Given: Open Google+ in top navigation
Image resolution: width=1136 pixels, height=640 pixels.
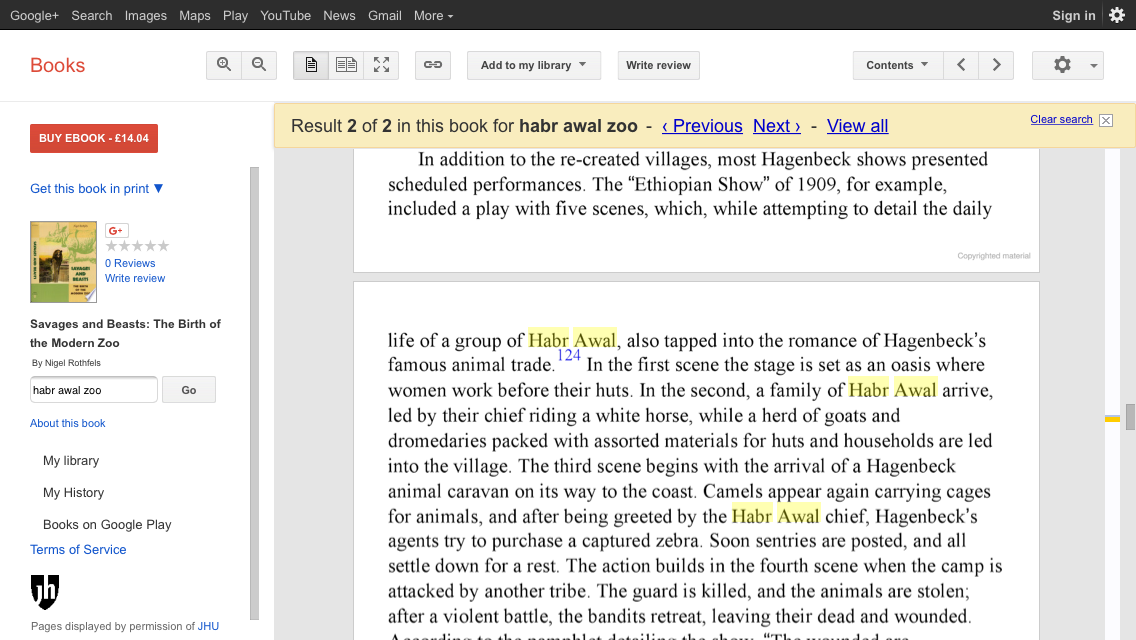Looking at the screenshot, I should click(34, 15).
